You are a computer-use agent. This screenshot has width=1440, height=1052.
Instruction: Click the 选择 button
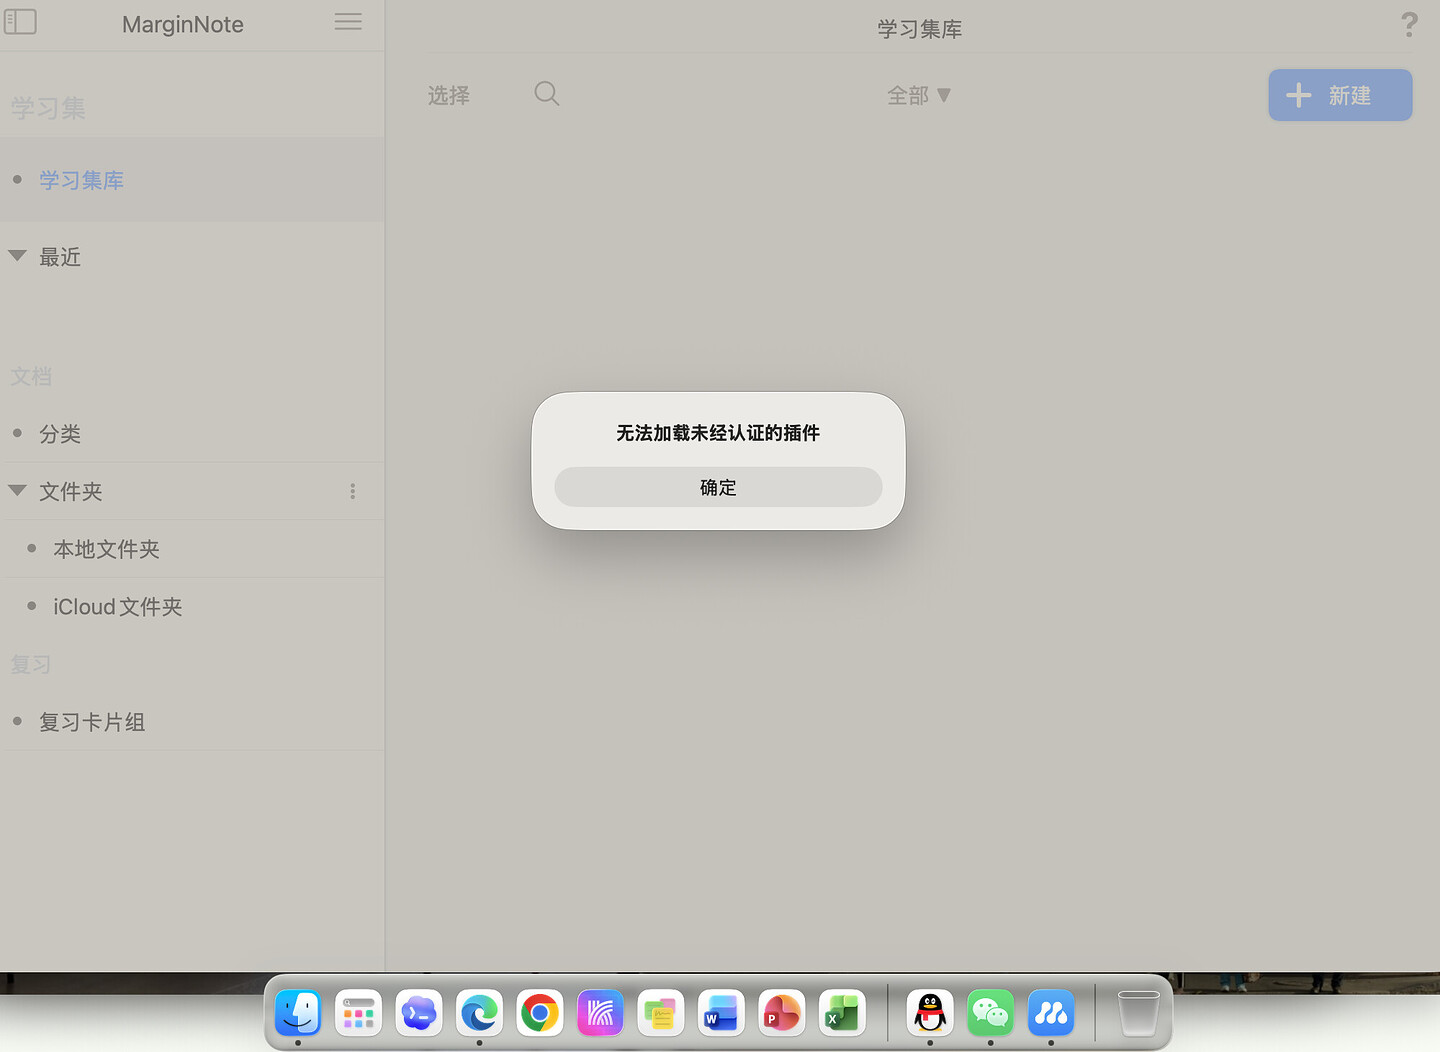click(449, 96)
